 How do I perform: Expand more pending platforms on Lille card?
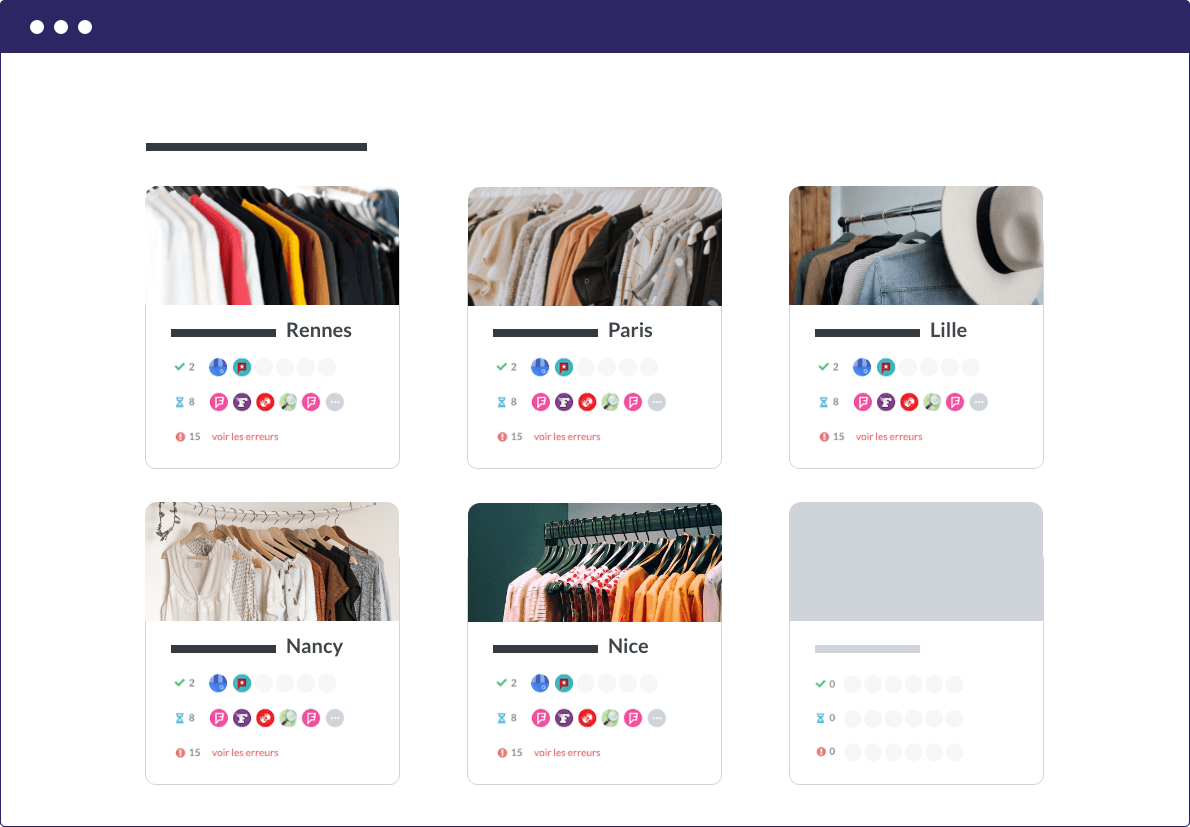[x=979, y=402]
